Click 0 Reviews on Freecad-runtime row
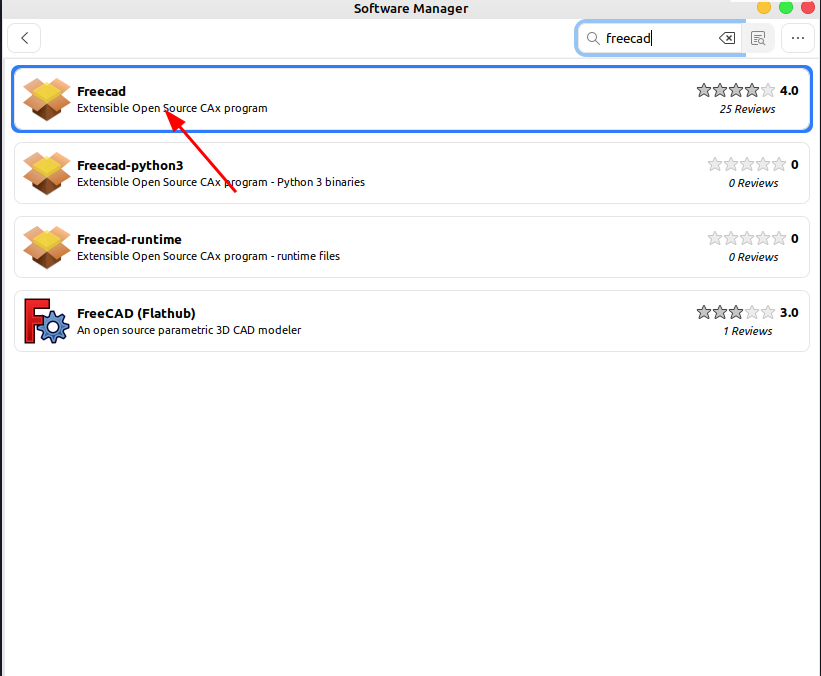821x676 pixels. pyautogui.click(x=753, y=257)
